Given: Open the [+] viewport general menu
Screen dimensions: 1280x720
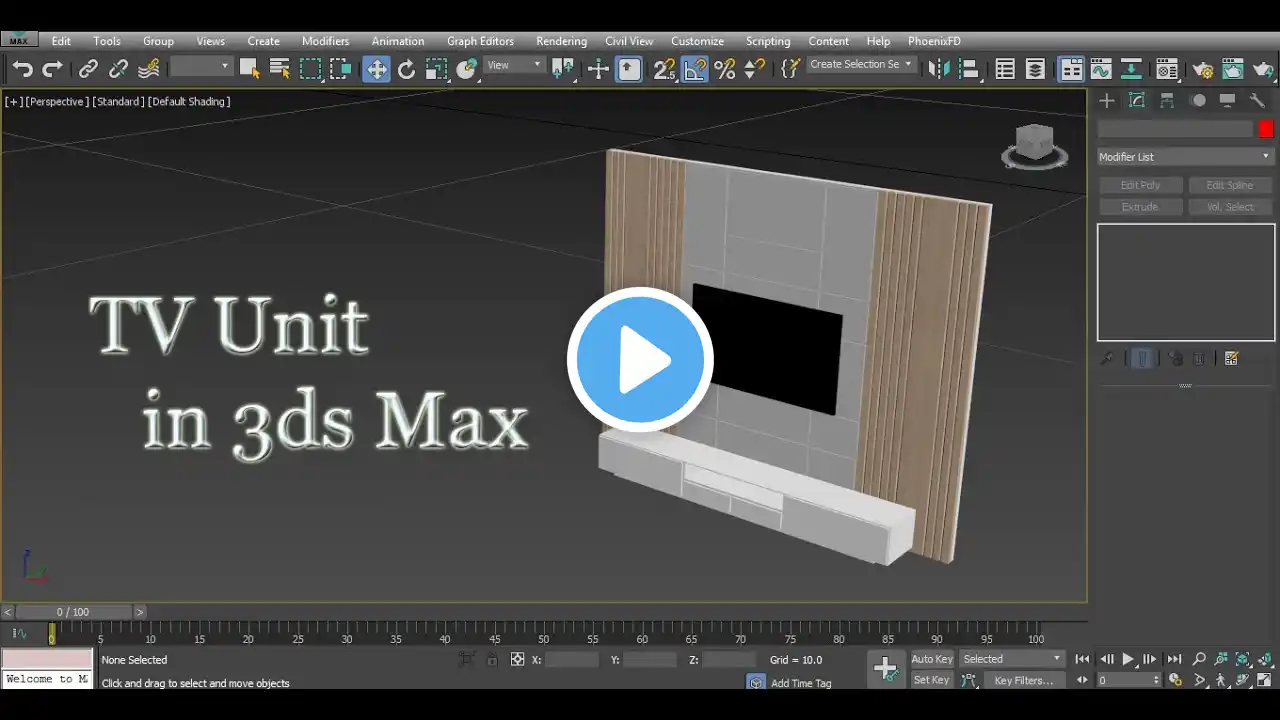Looking at the screenshot, I should click(x=14, y=101).
